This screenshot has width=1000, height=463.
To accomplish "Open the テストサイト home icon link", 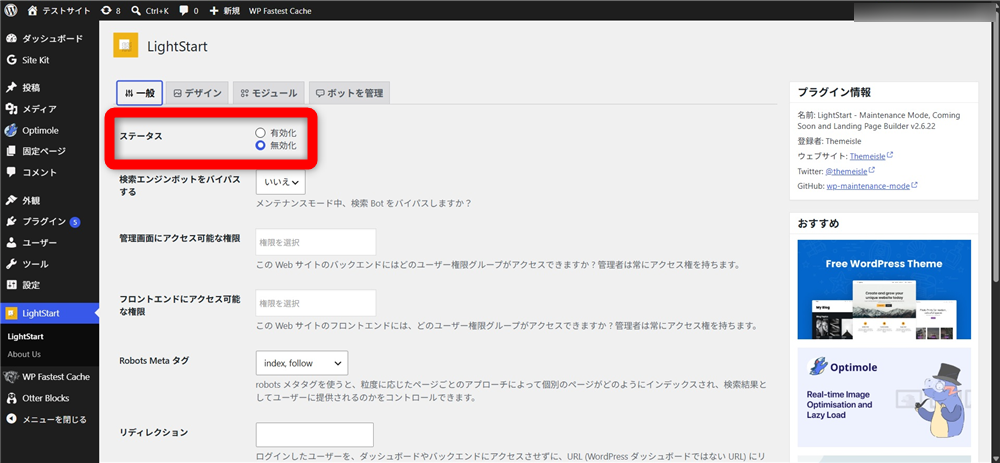I will pos(33,10).
